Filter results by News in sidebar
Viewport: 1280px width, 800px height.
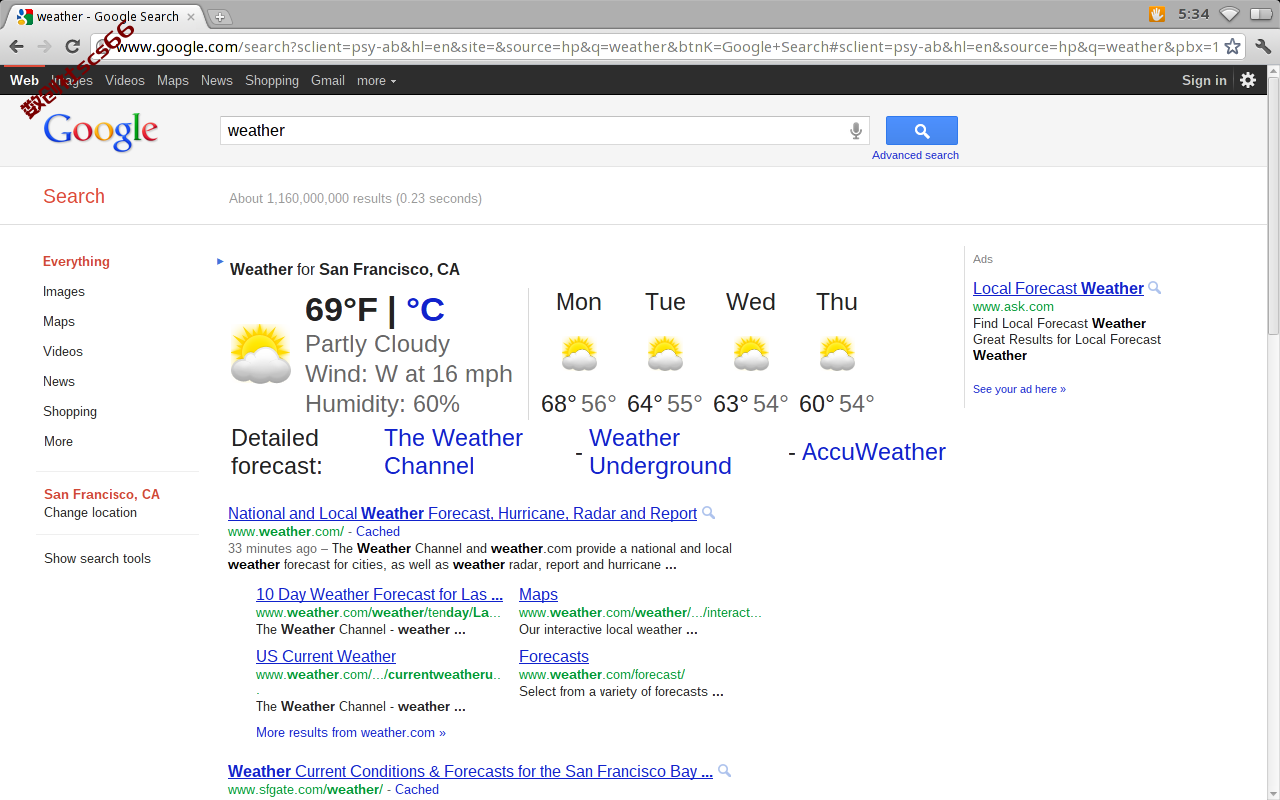click(59, 381)
